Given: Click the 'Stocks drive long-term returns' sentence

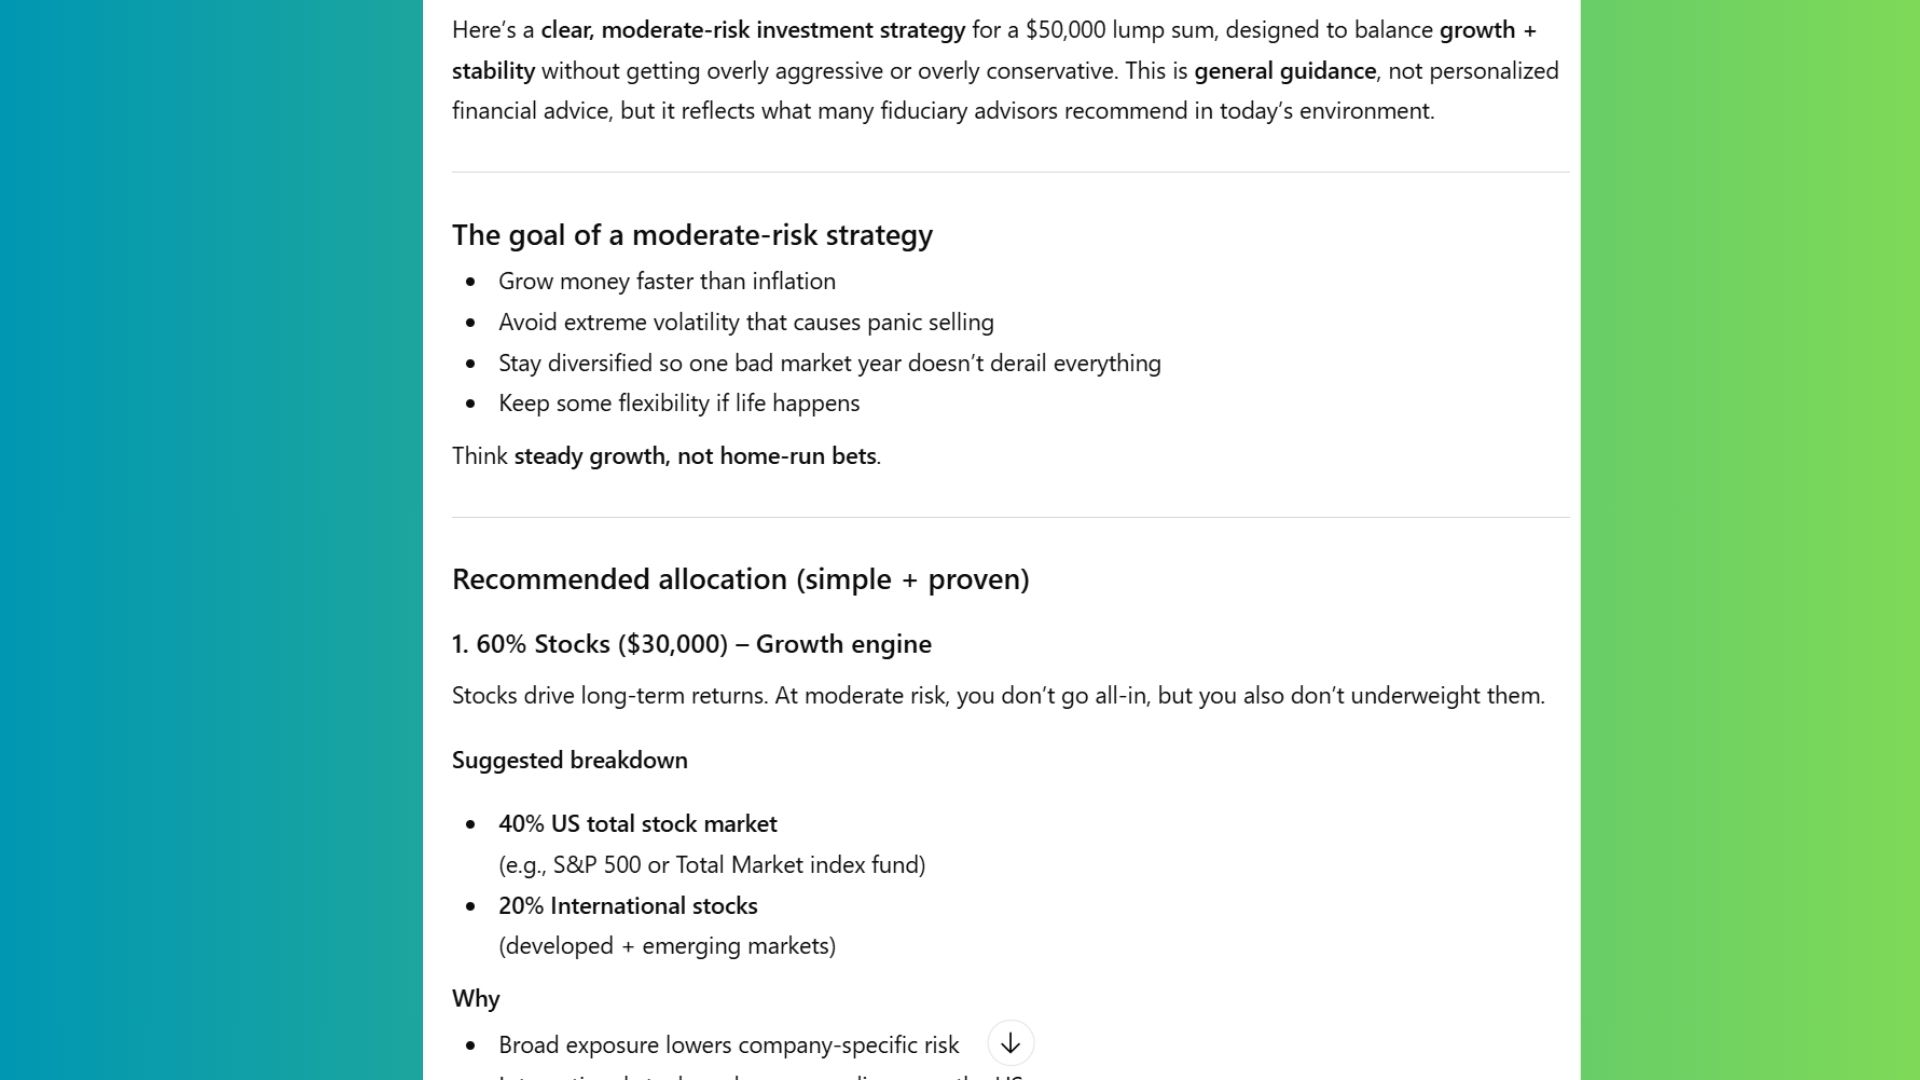Looking at the screenshot, I should (997, 696).
